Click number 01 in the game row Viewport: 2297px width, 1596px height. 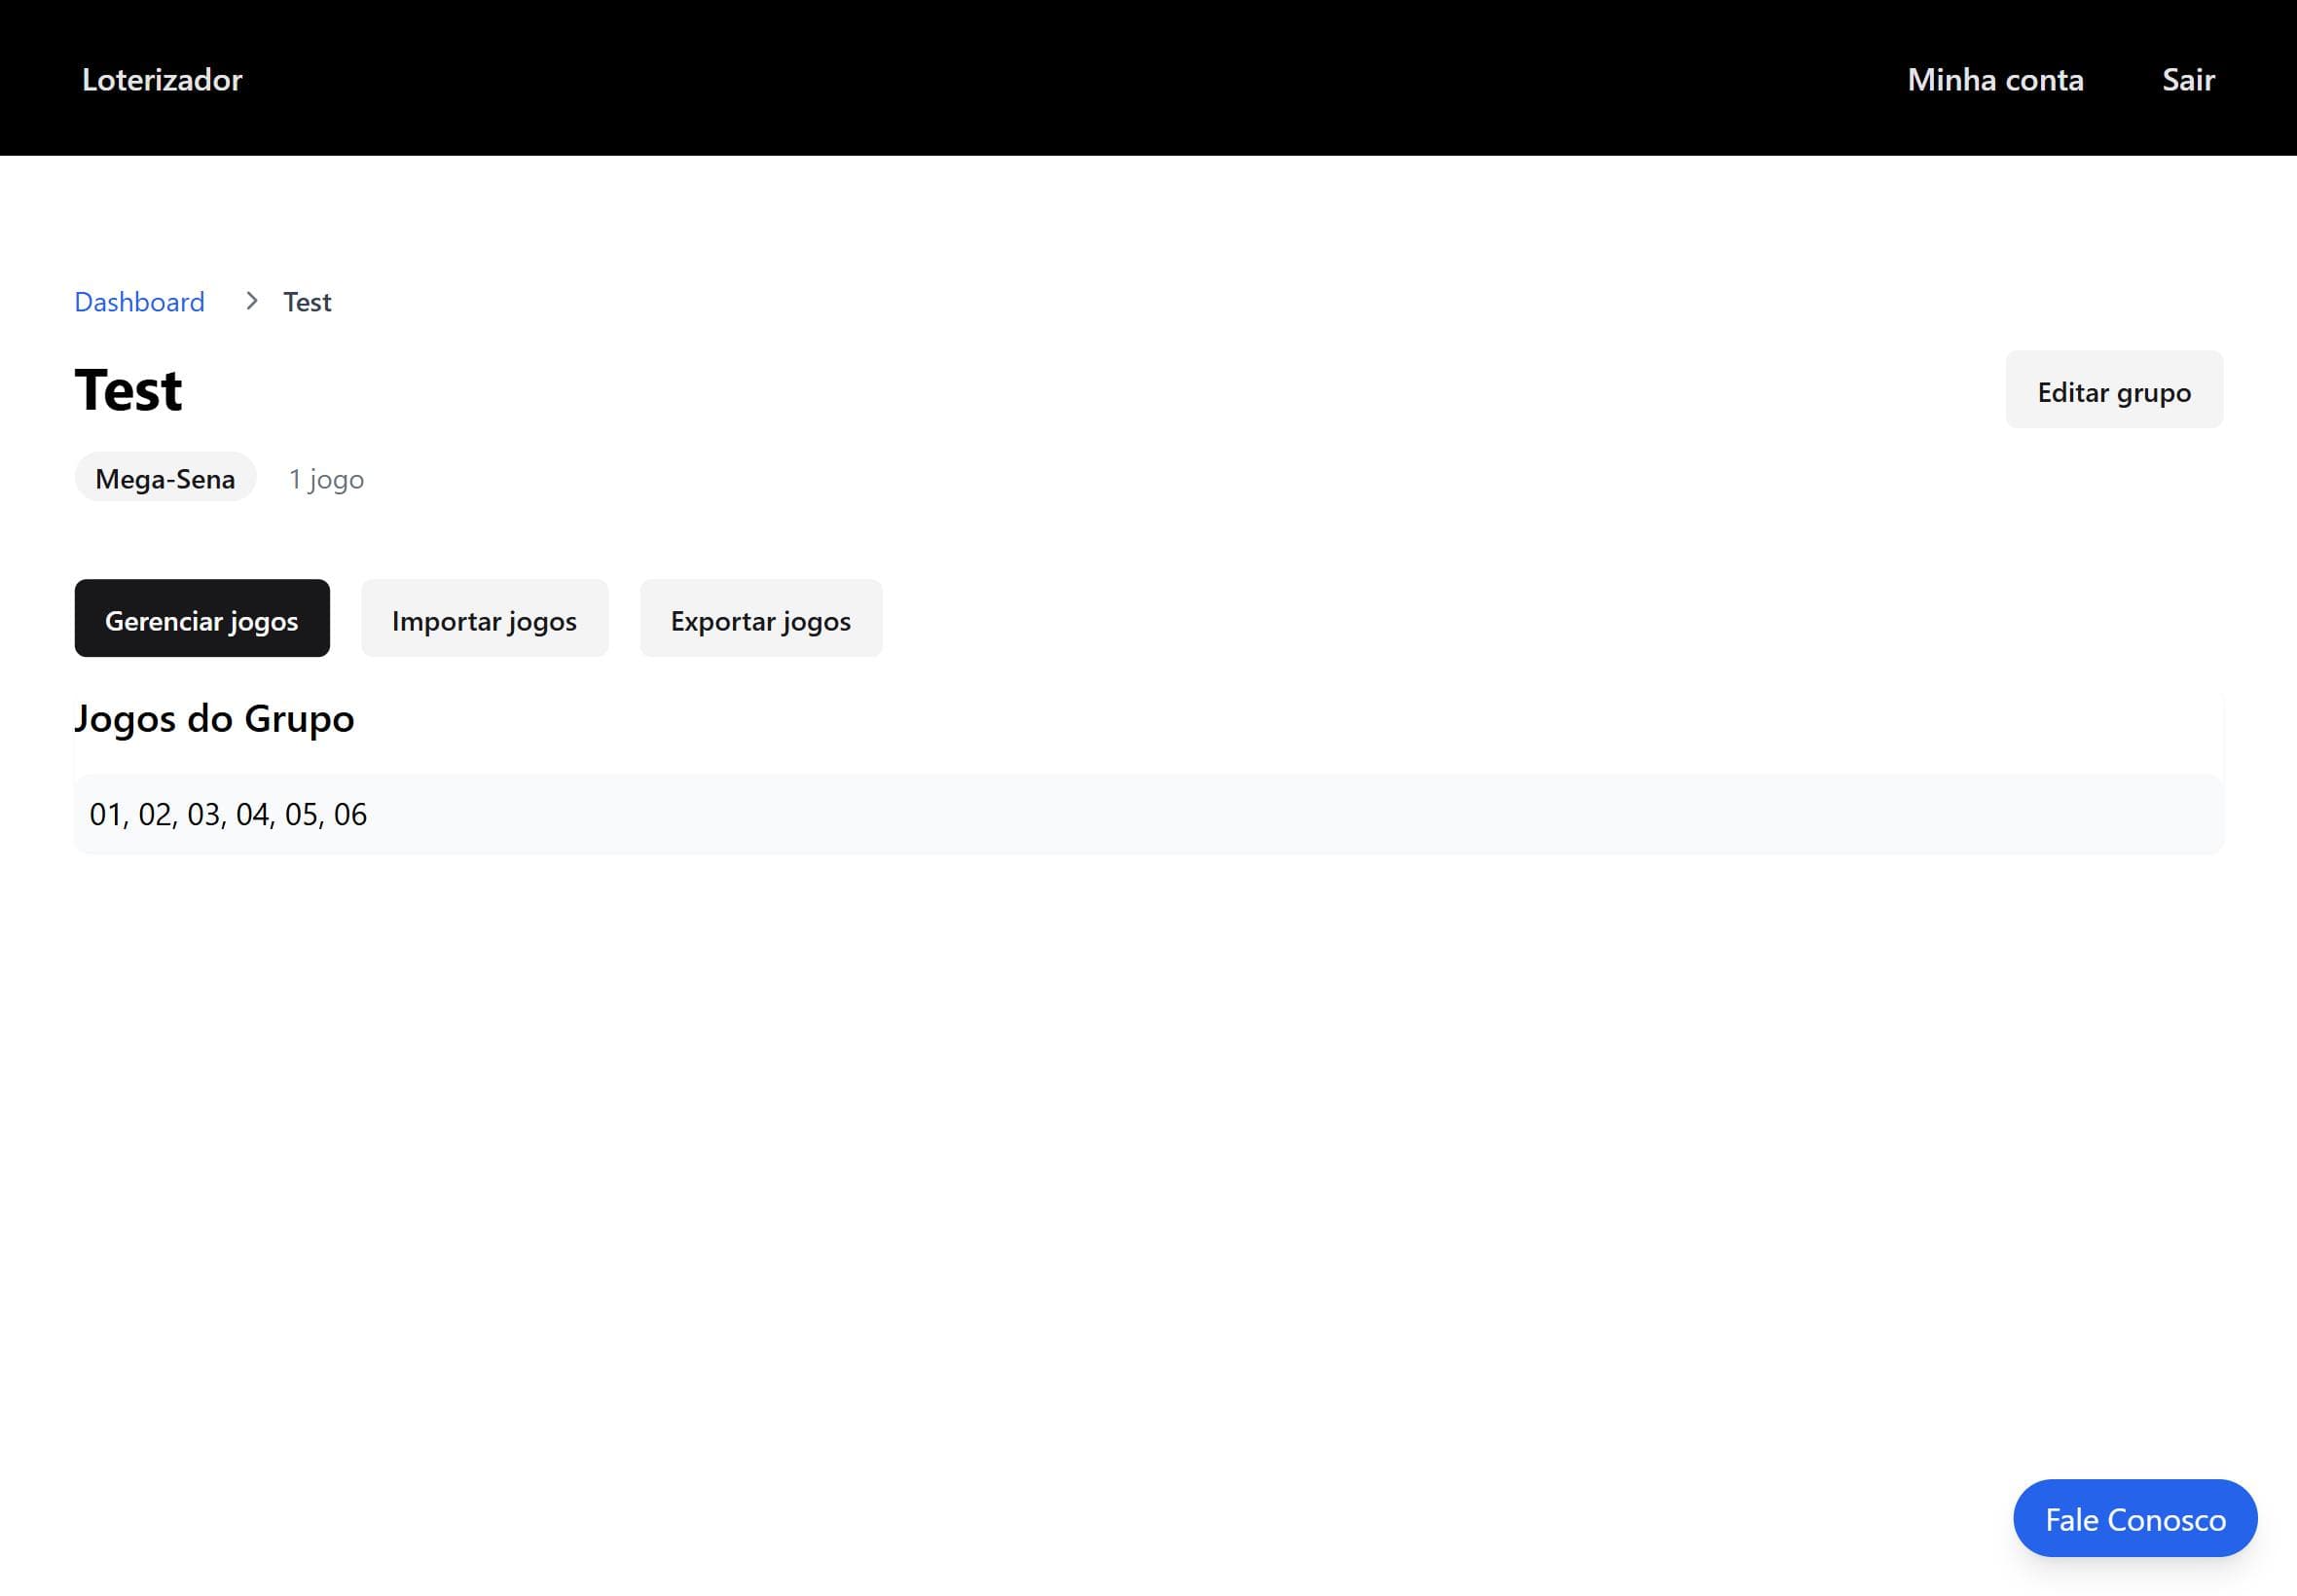[x=105, y=814]
